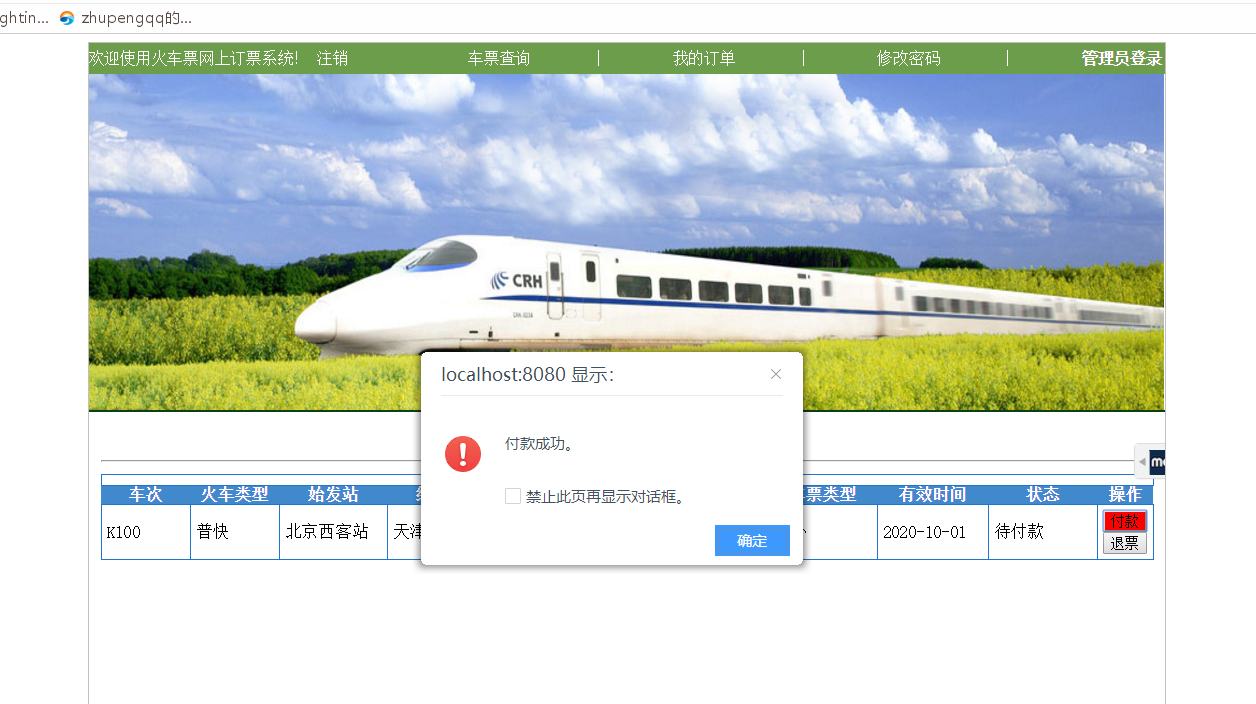The height and width of the screenshot is (704, 1256).
Task: Click the red exclamation alert icon
Action: [x=463, y=454]
